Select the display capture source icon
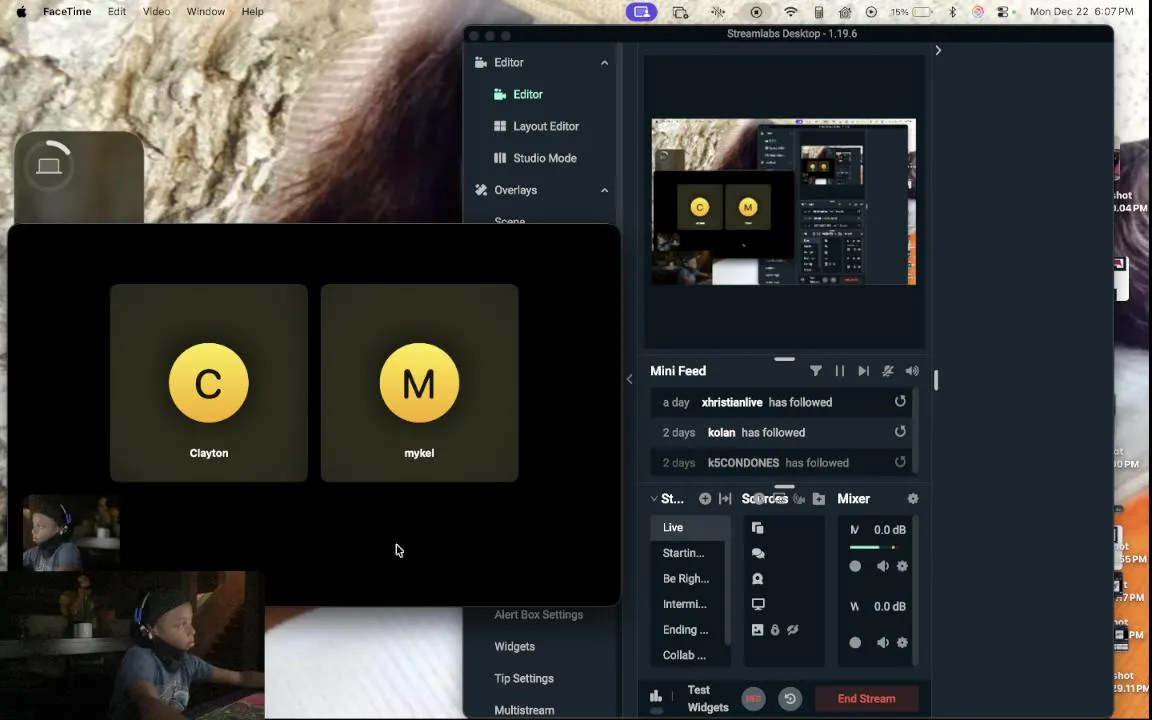This screenshot has width=1152, height=720. (x=757, y=604)
